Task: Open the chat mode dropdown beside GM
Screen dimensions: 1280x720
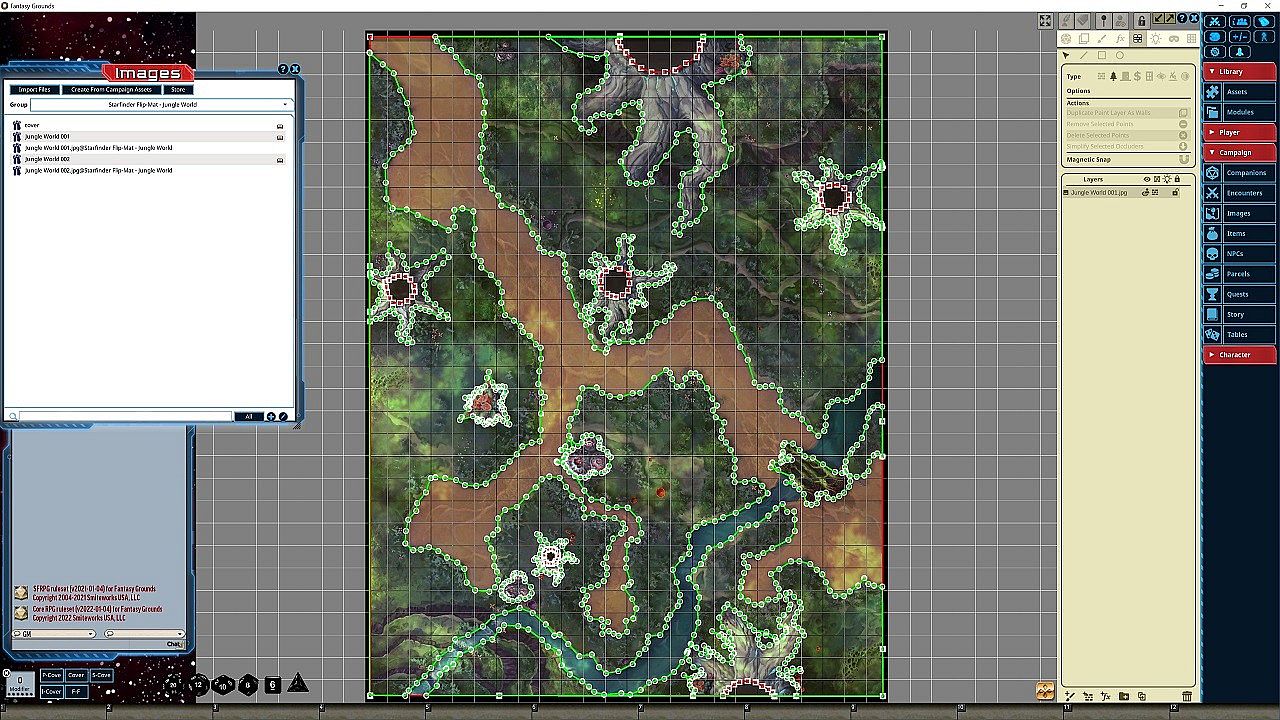Action: click(x=144, y=634)
